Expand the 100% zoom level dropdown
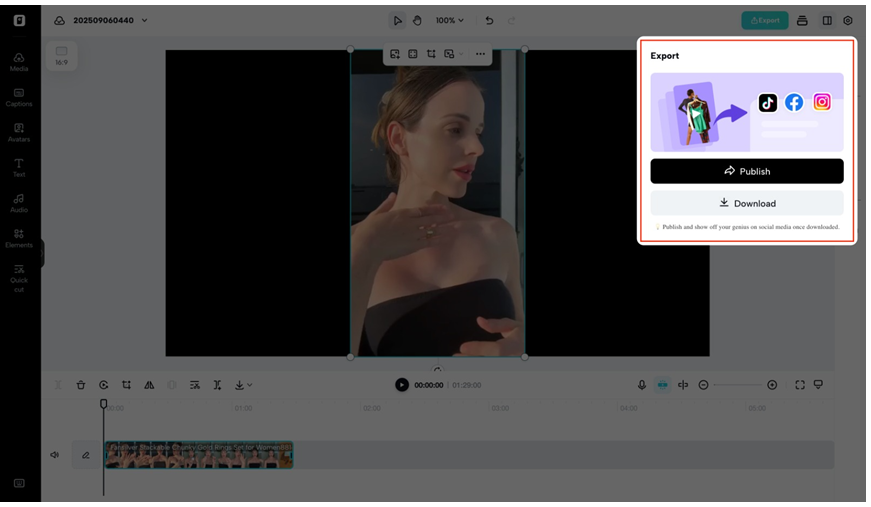The height and width of the screenshot is (507, 871). 450,20
